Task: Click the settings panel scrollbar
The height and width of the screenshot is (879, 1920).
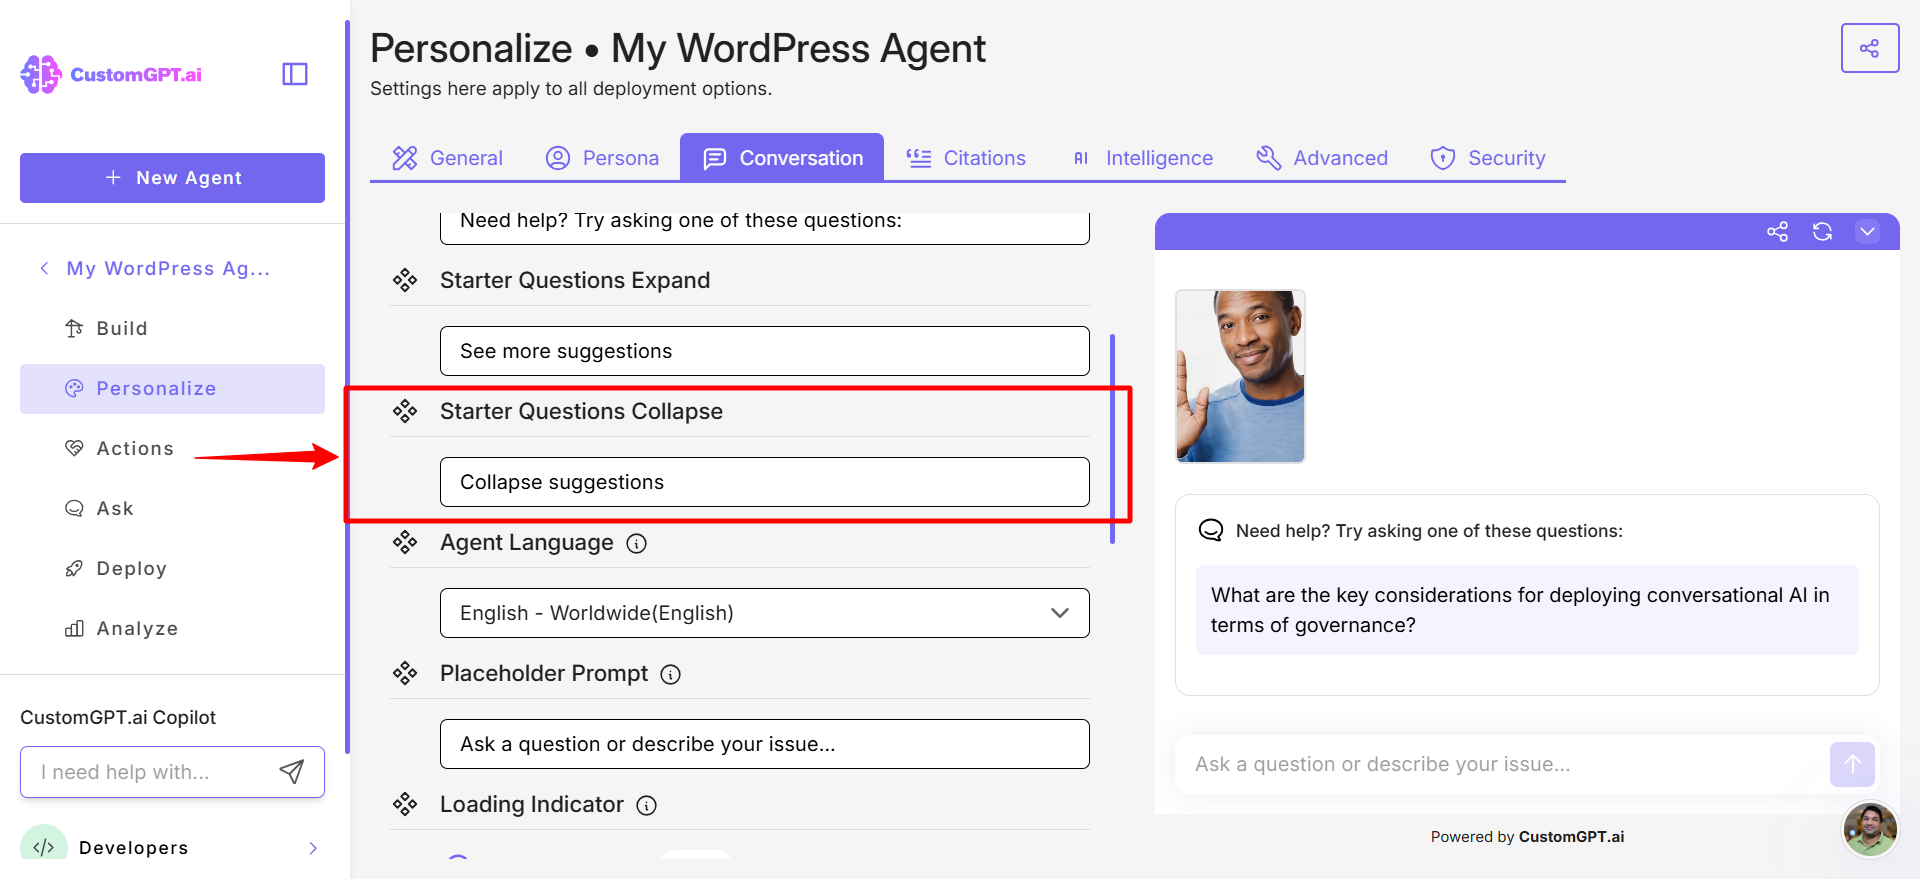Action: (1113, 439)
